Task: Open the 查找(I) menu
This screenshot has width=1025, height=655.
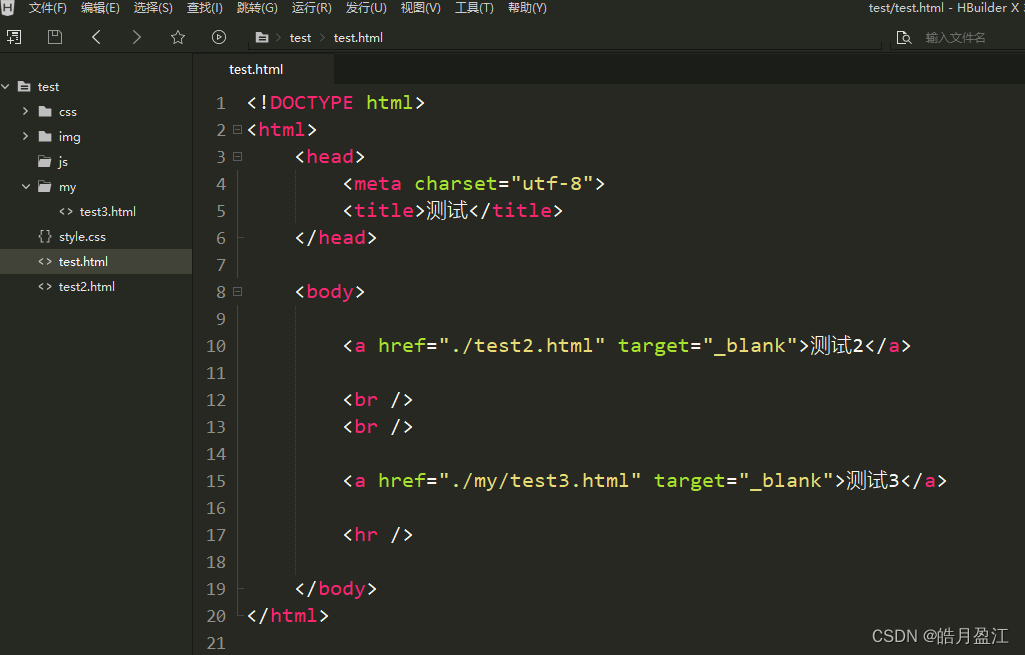Action: pos(205,8)
